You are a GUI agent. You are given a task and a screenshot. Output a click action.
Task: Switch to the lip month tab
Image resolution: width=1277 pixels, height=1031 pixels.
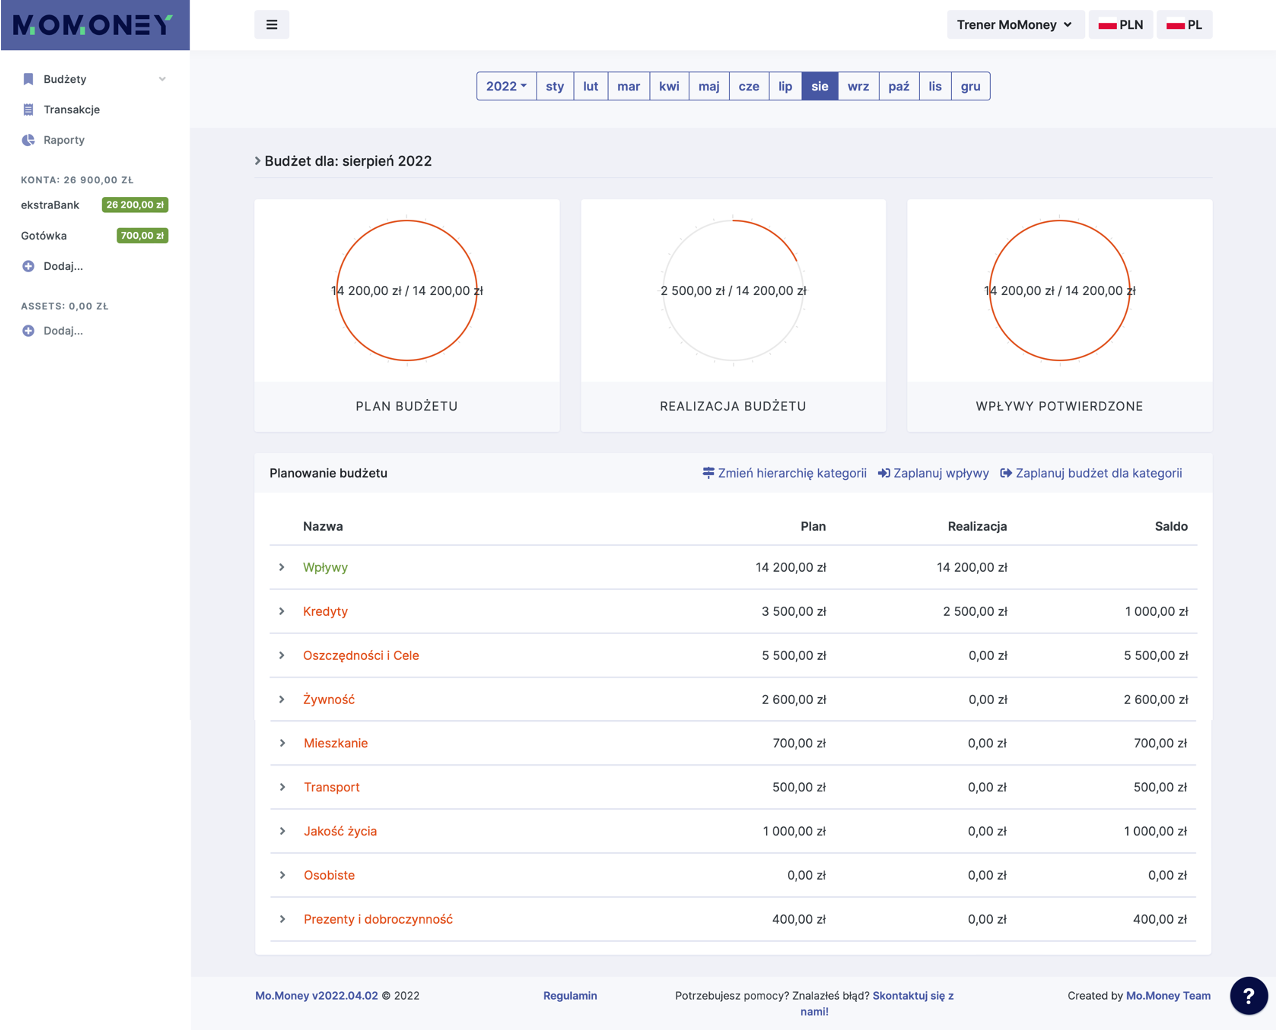[x=785, y=86]
